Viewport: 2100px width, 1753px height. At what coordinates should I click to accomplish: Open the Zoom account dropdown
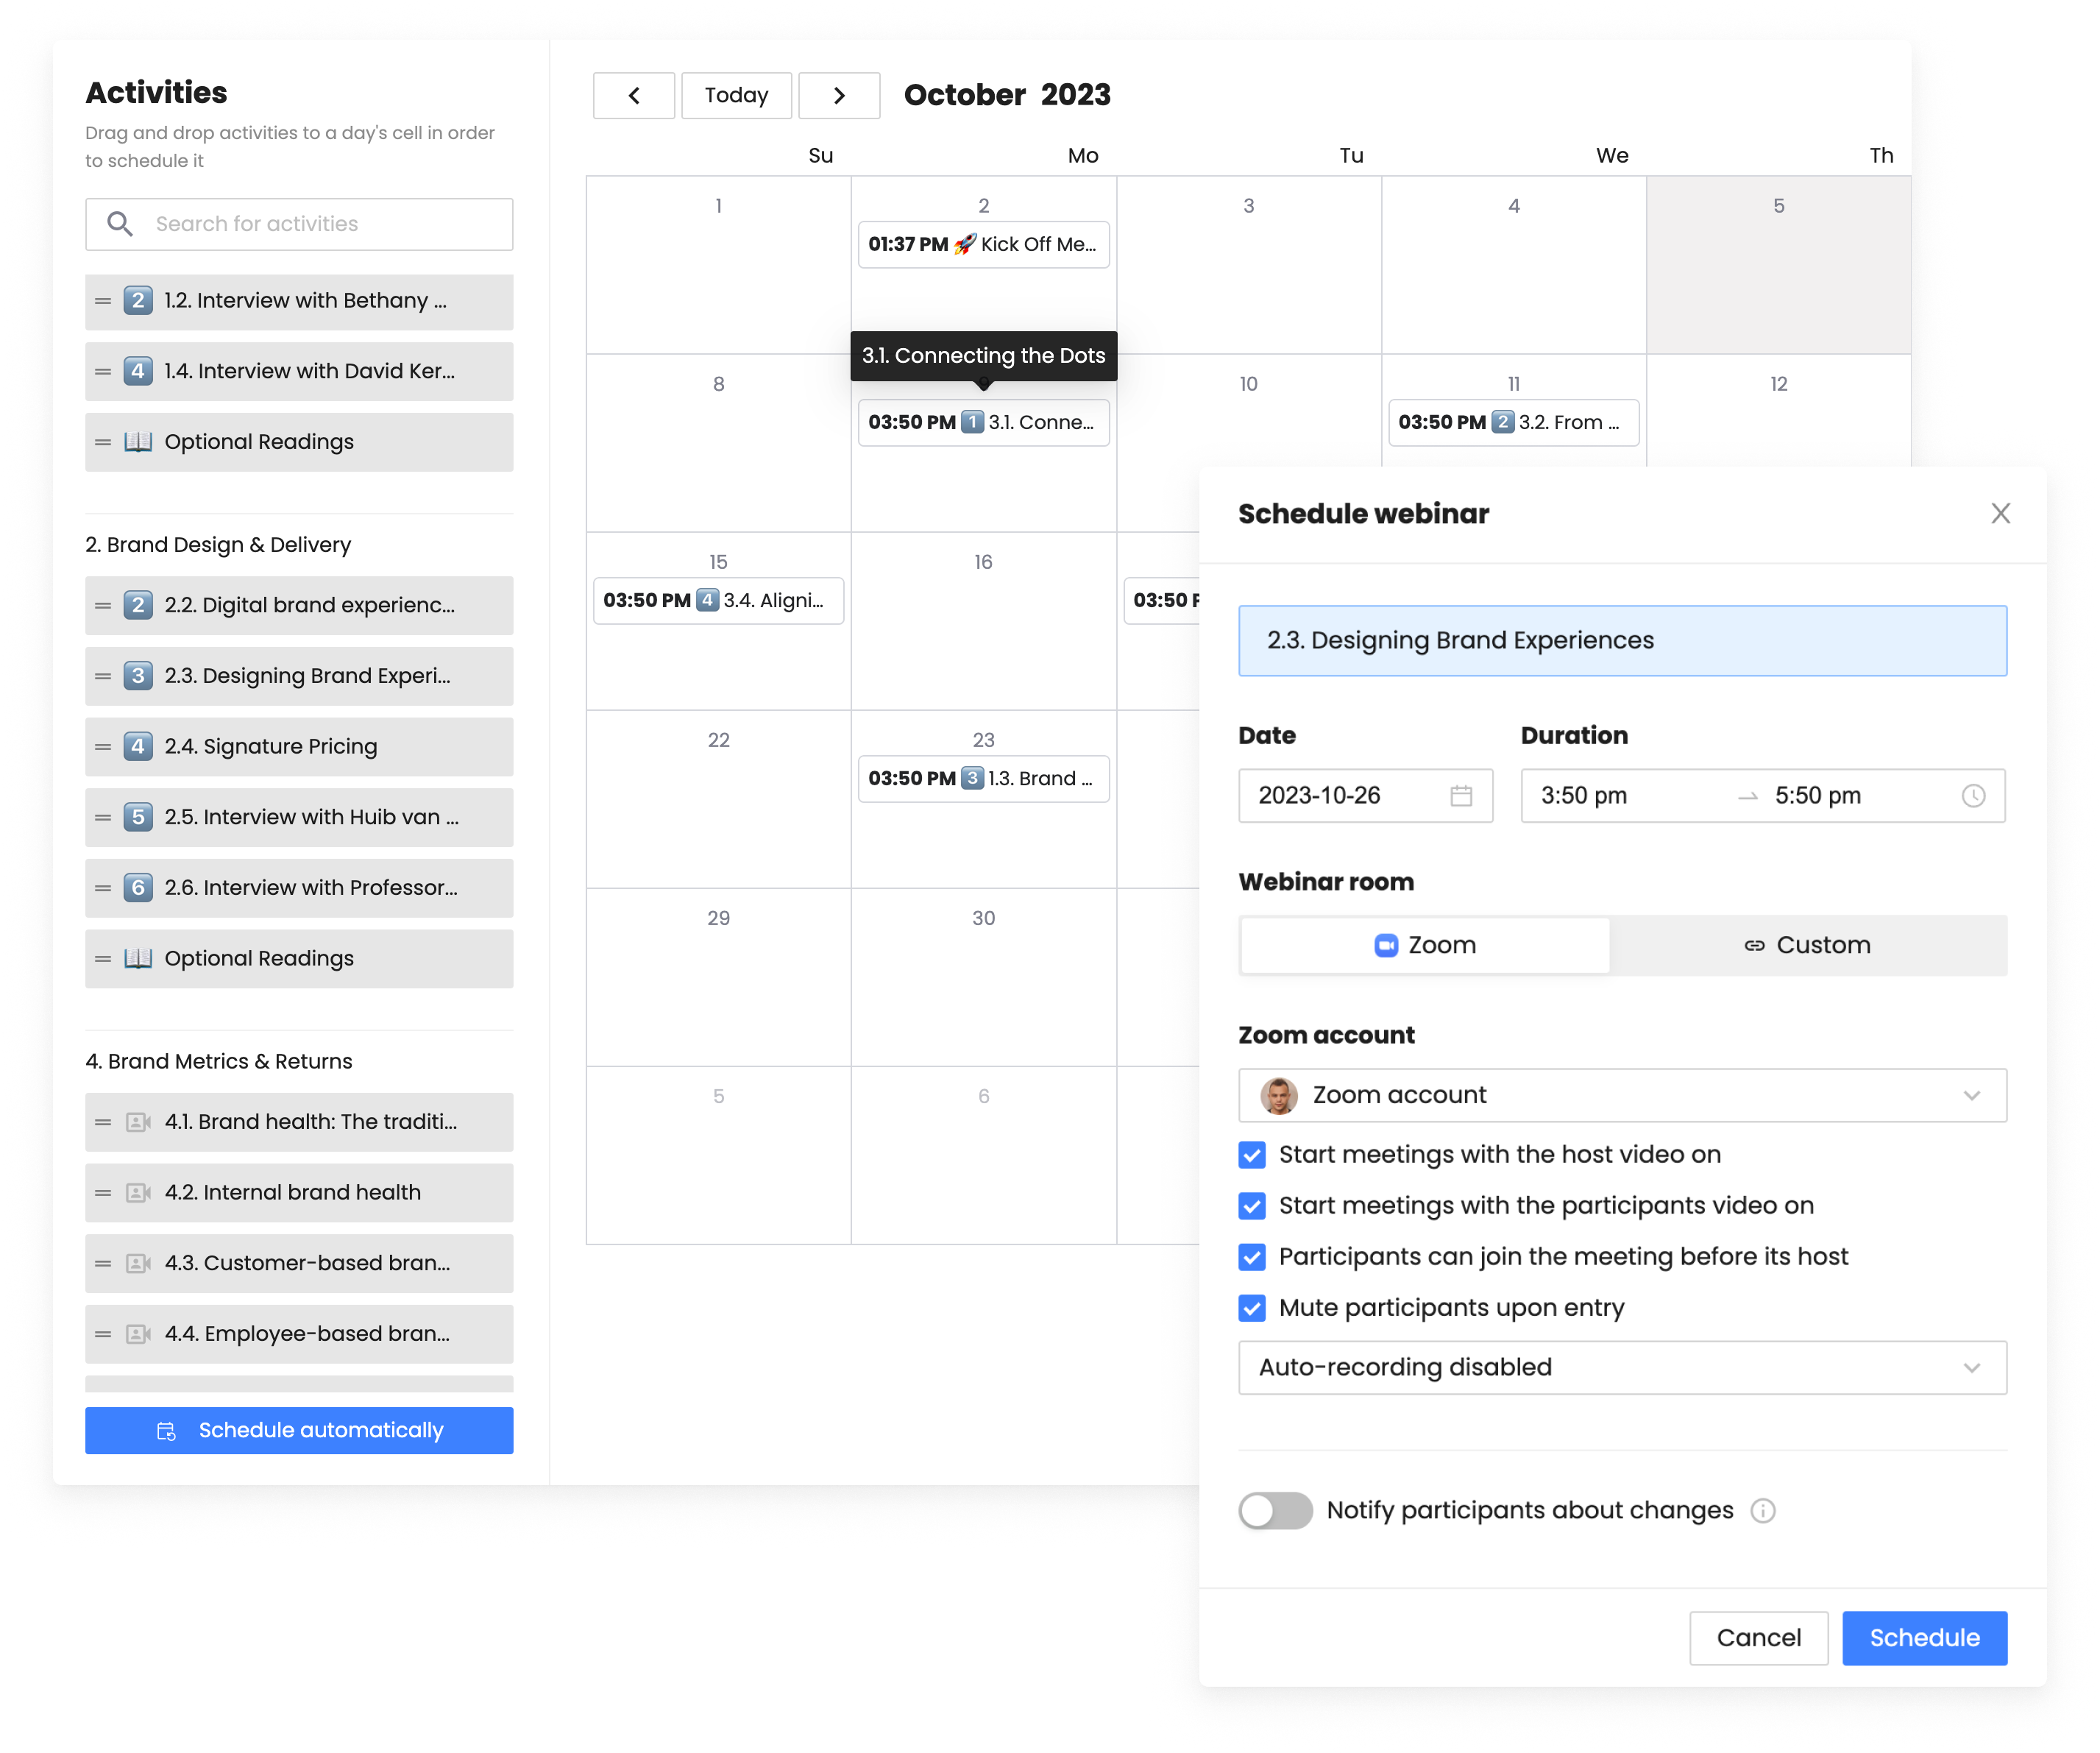point(1622,1096)
